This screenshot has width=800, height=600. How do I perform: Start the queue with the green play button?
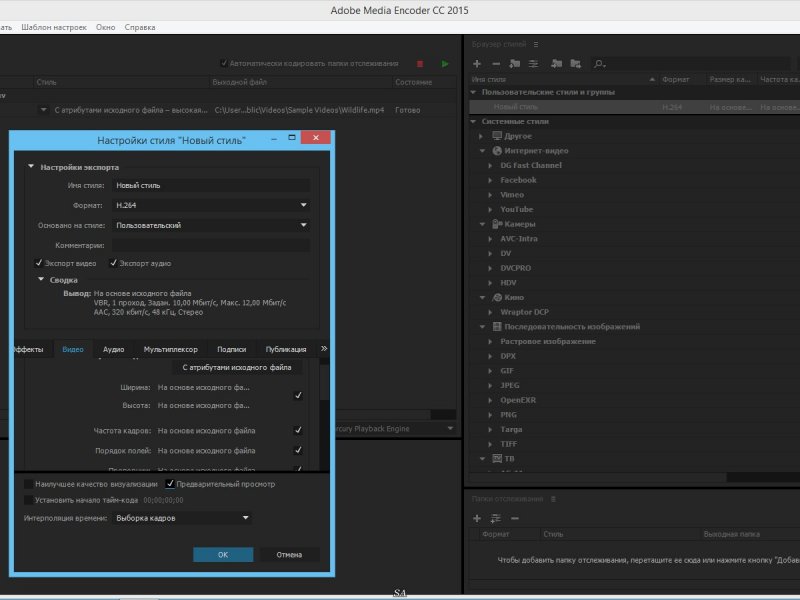pos(445,64)
